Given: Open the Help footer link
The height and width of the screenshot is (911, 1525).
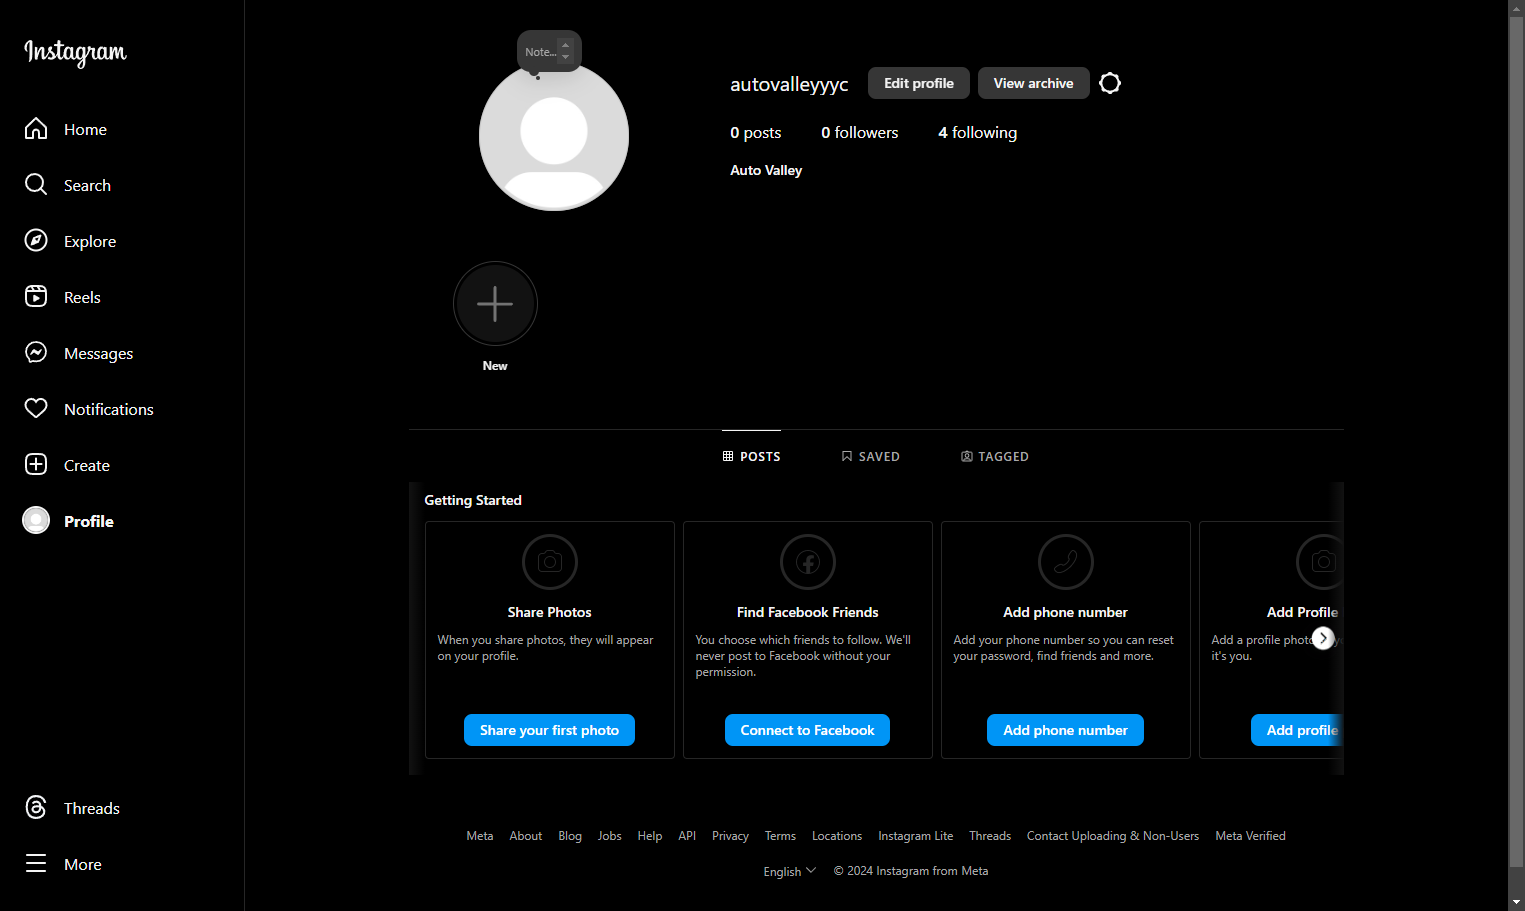Looking at the screenshot, I should pyautogui.click(x=650, y=836).
